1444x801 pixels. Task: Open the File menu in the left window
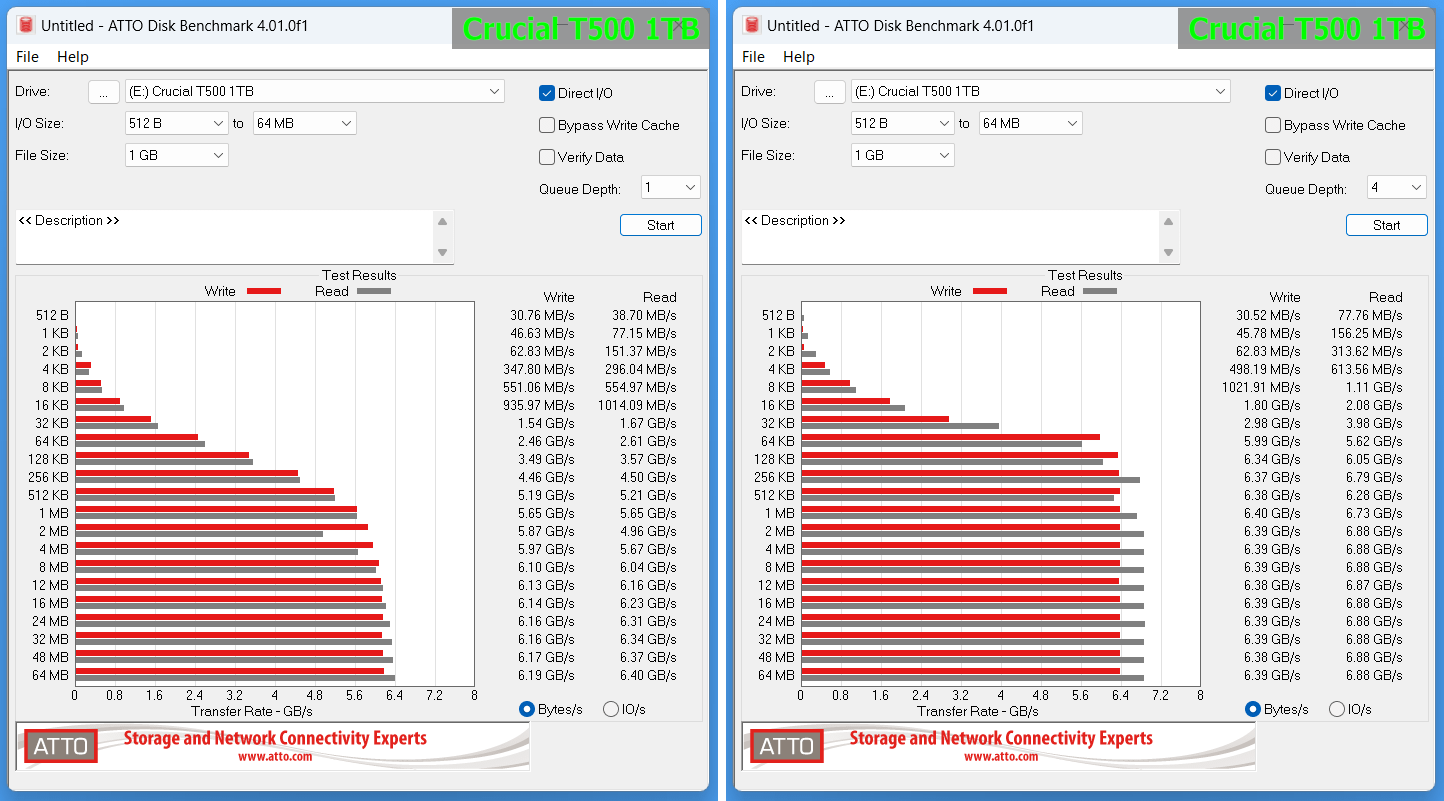point(28,57)
